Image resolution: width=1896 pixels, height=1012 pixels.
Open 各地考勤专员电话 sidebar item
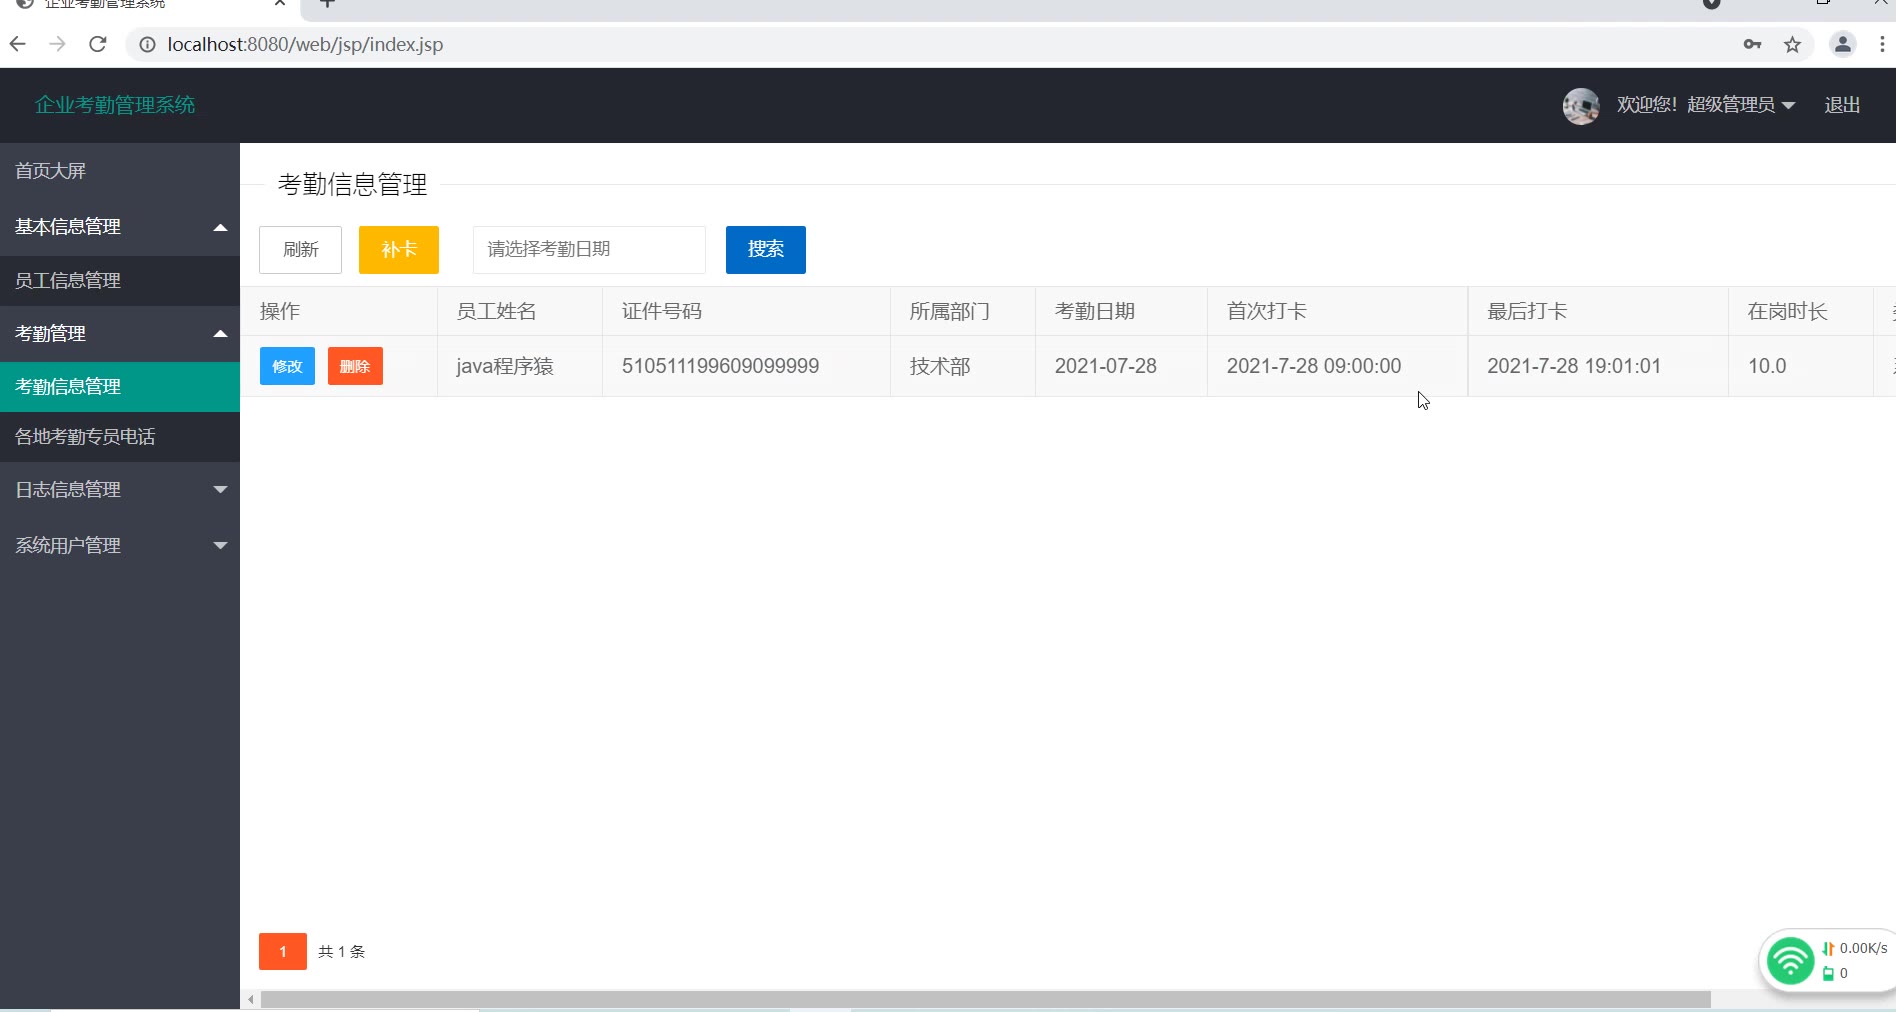pyautogui.click(x=120, y=437)
